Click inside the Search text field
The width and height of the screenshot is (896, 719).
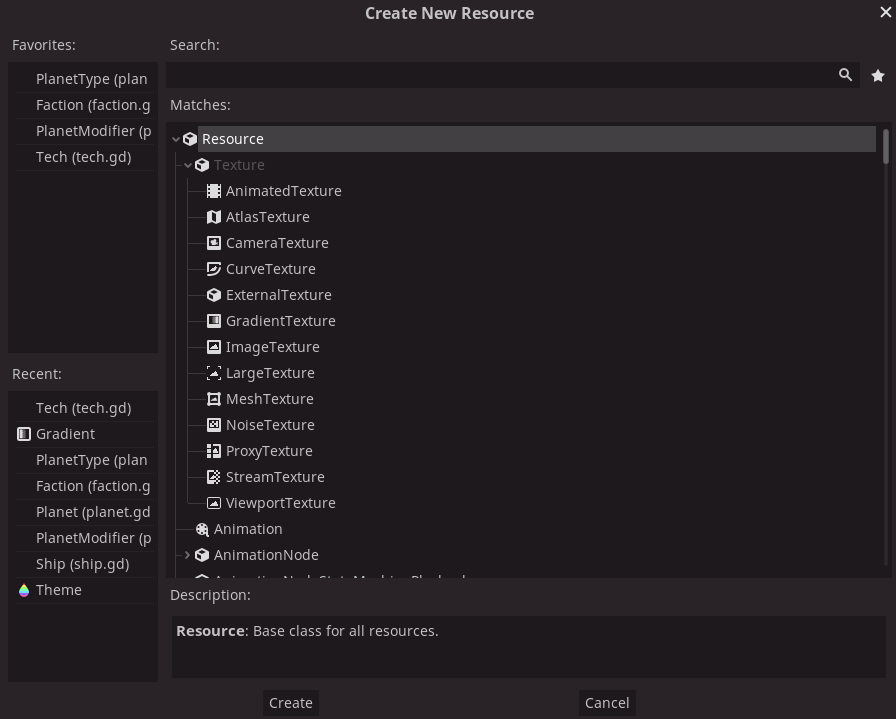[500, 74]
